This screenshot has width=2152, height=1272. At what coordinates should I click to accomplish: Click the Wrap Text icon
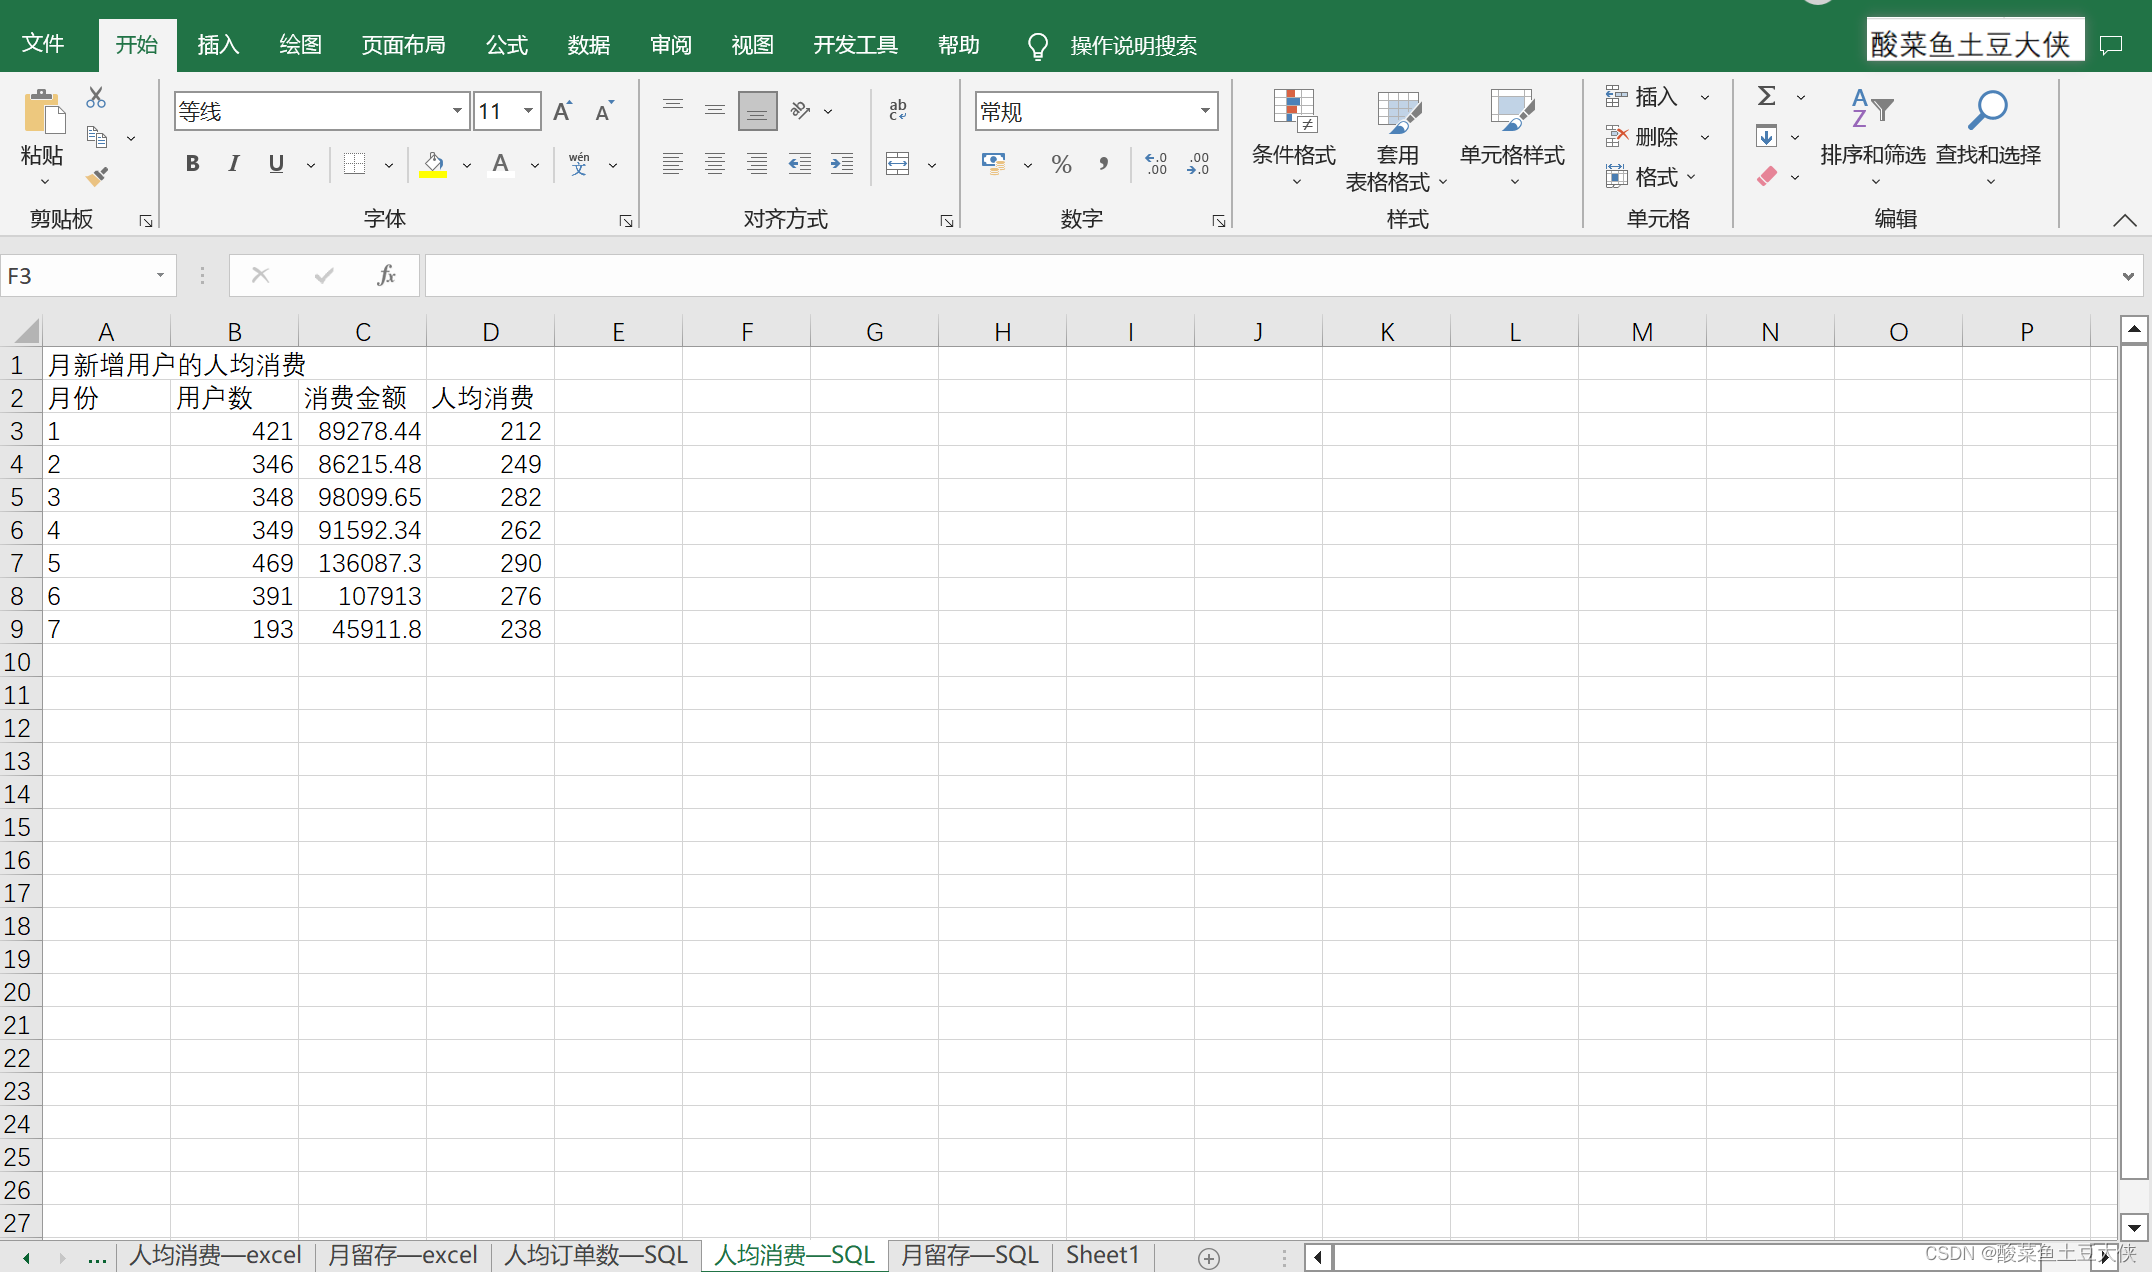(898, 110)
